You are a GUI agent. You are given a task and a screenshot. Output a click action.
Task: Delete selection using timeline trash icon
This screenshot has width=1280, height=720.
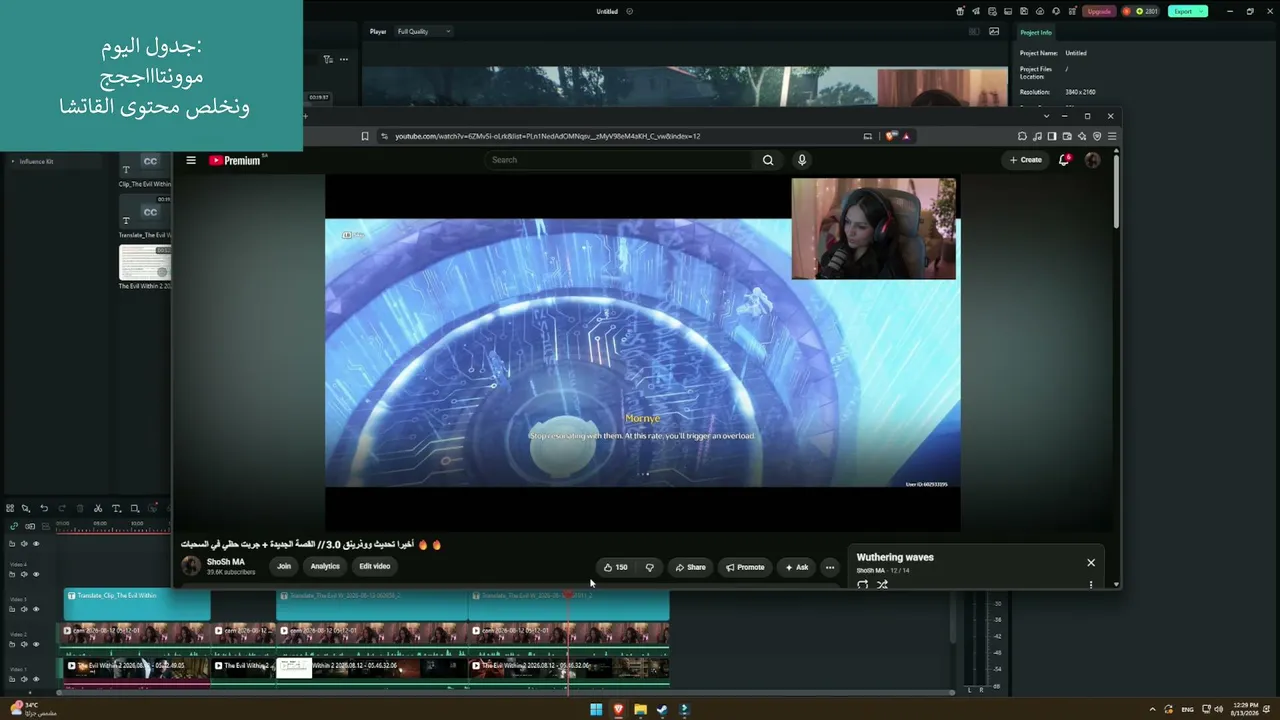[x=80, y=509]
